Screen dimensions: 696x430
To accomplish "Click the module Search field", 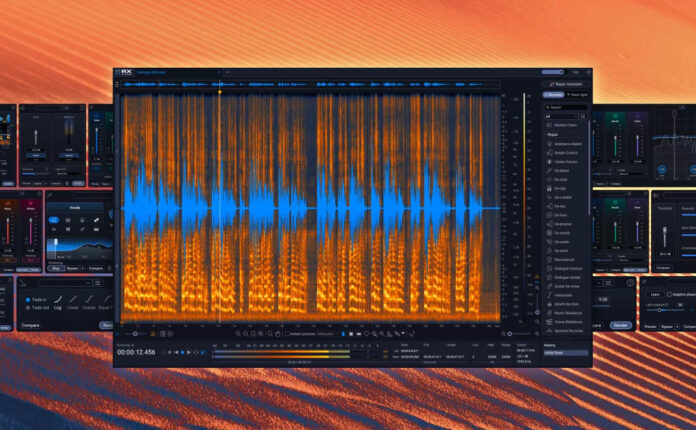I will [566, 107].
